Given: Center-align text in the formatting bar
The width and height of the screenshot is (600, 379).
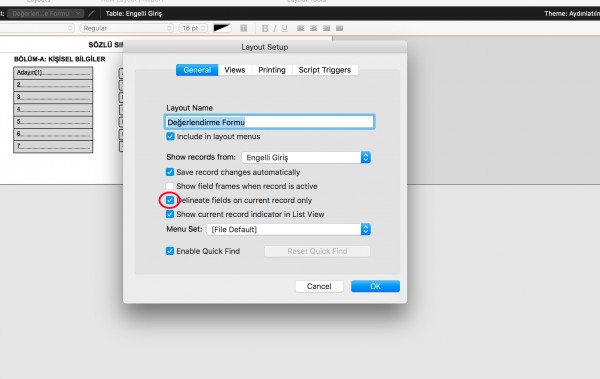Looking at the screenshot, I should click(314, 28).
